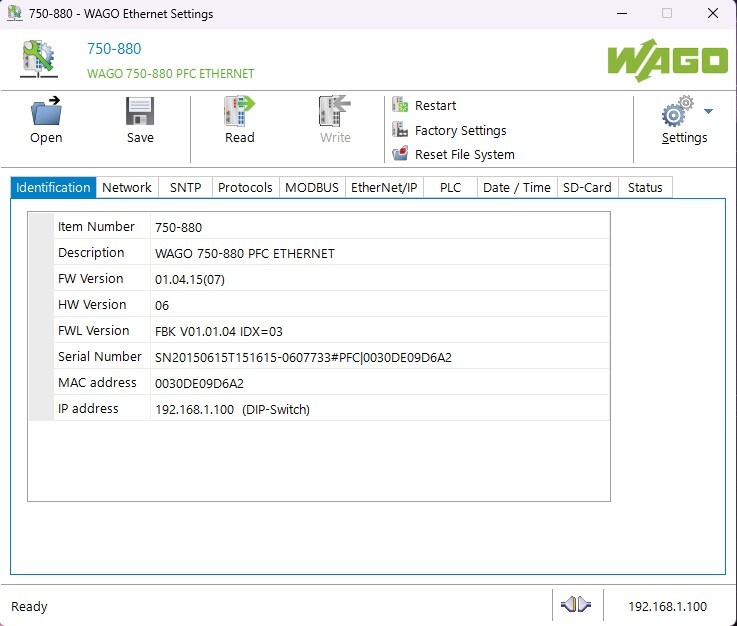Go to the MODBUS tab
The width and height of the screenshot is (737, 626).
312,188
